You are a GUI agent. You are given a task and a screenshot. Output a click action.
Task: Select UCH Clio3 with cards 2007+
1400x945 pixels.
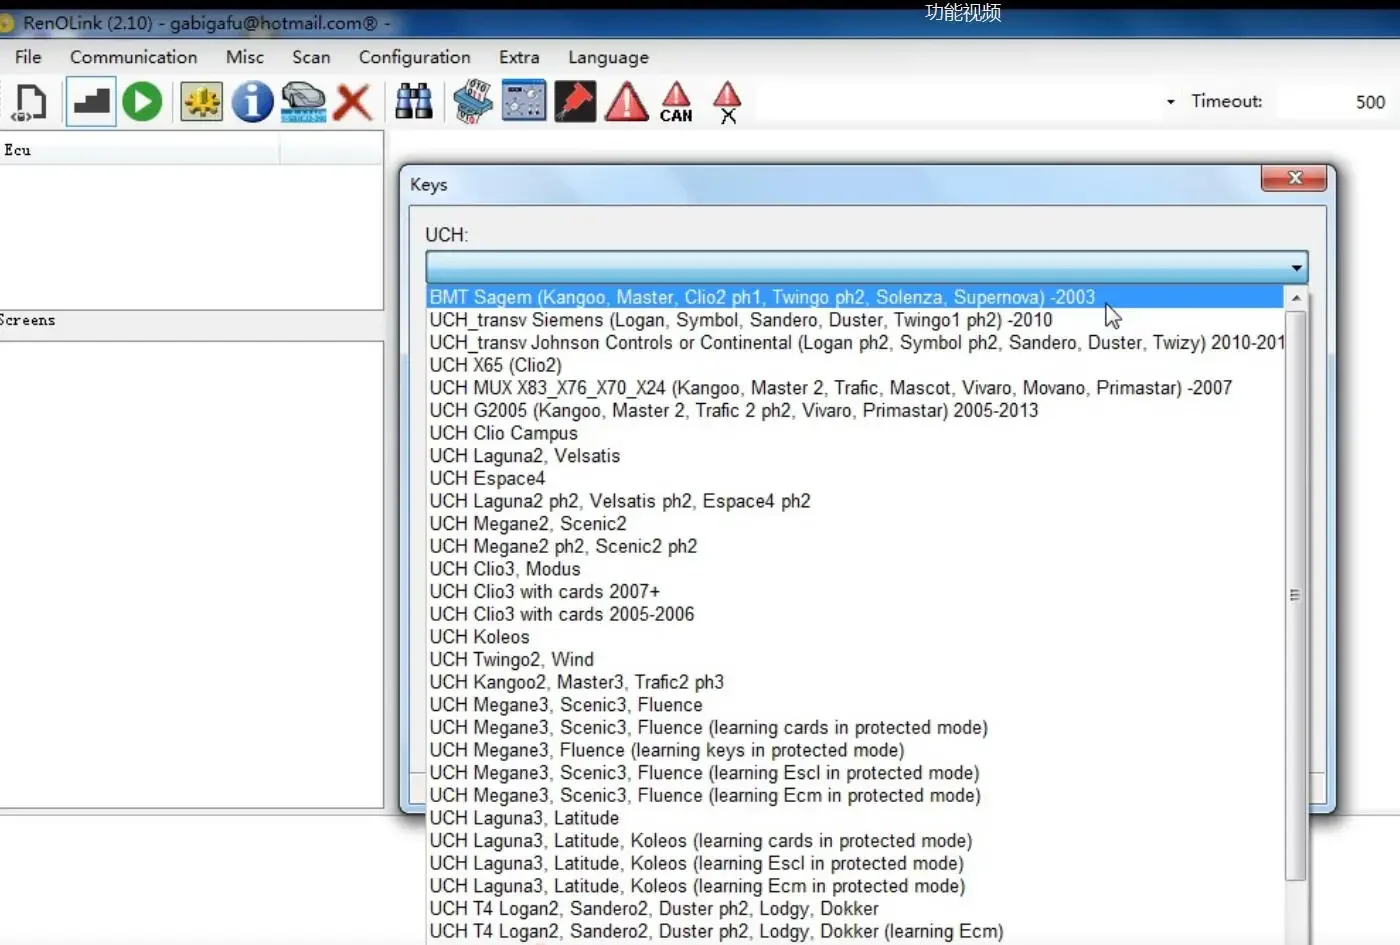(x=855, y=592)
